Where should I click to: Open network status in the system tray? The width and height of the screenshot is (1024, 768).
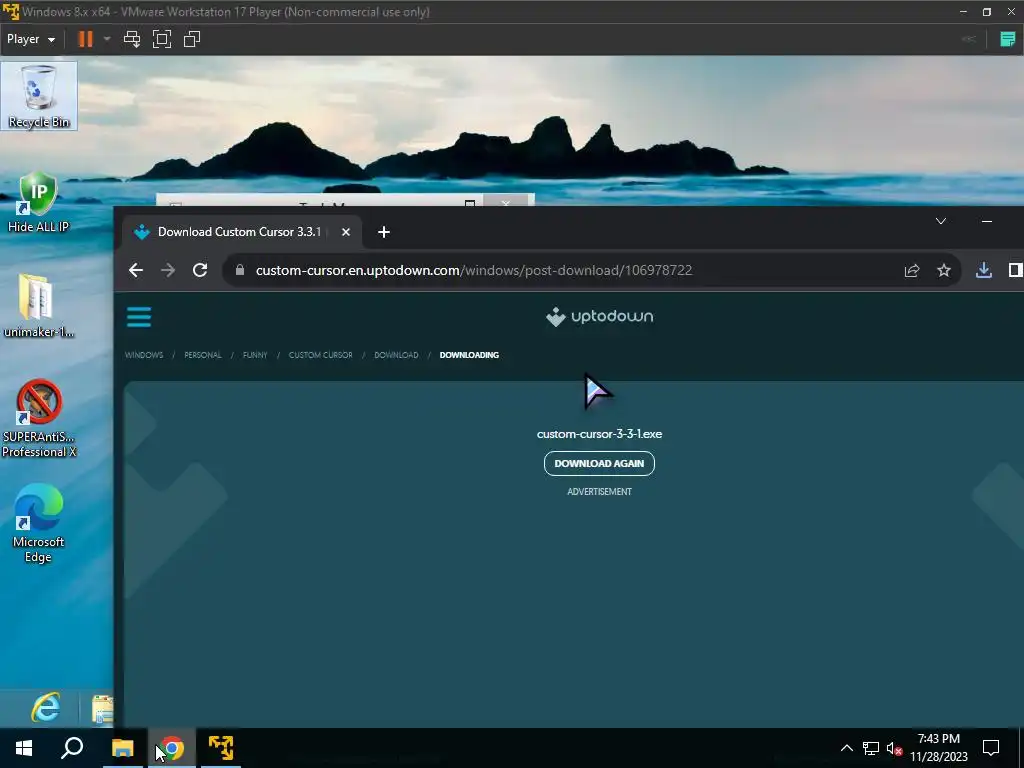coord(871,748)
